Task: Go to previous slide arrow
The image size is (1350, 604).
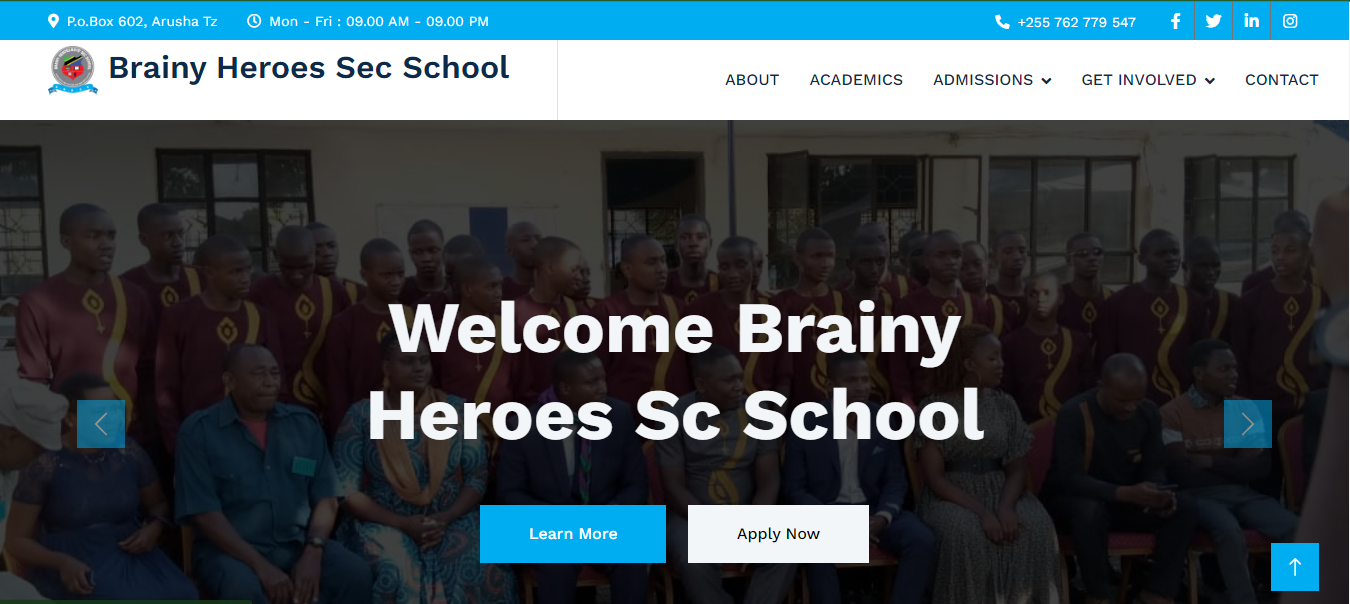Action: tap(101, 424)
